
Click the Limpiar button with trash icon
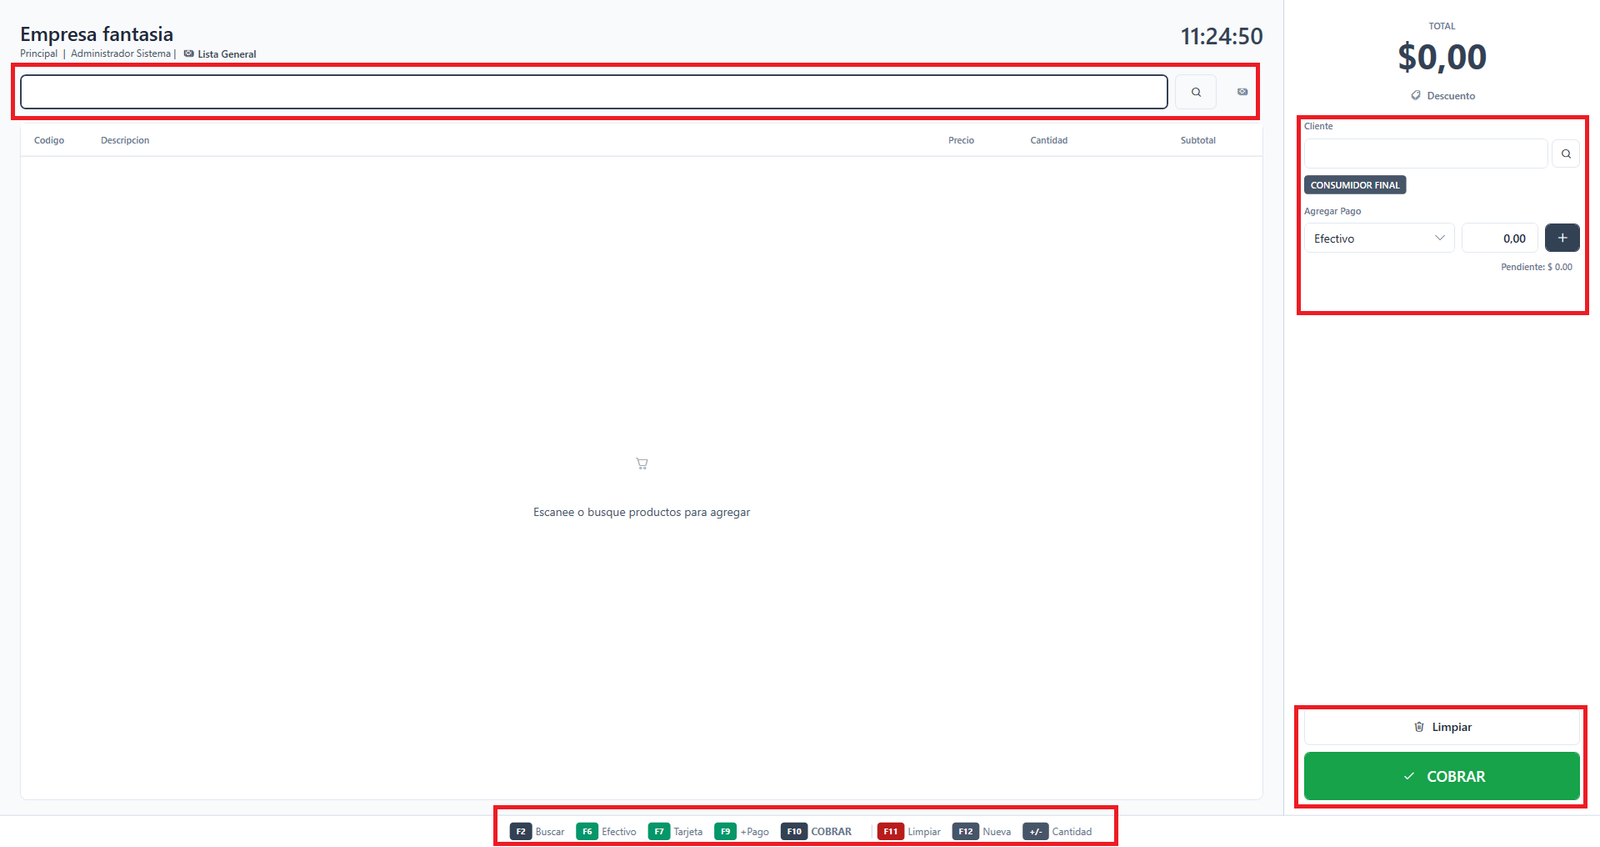[x=1442, y=727]
